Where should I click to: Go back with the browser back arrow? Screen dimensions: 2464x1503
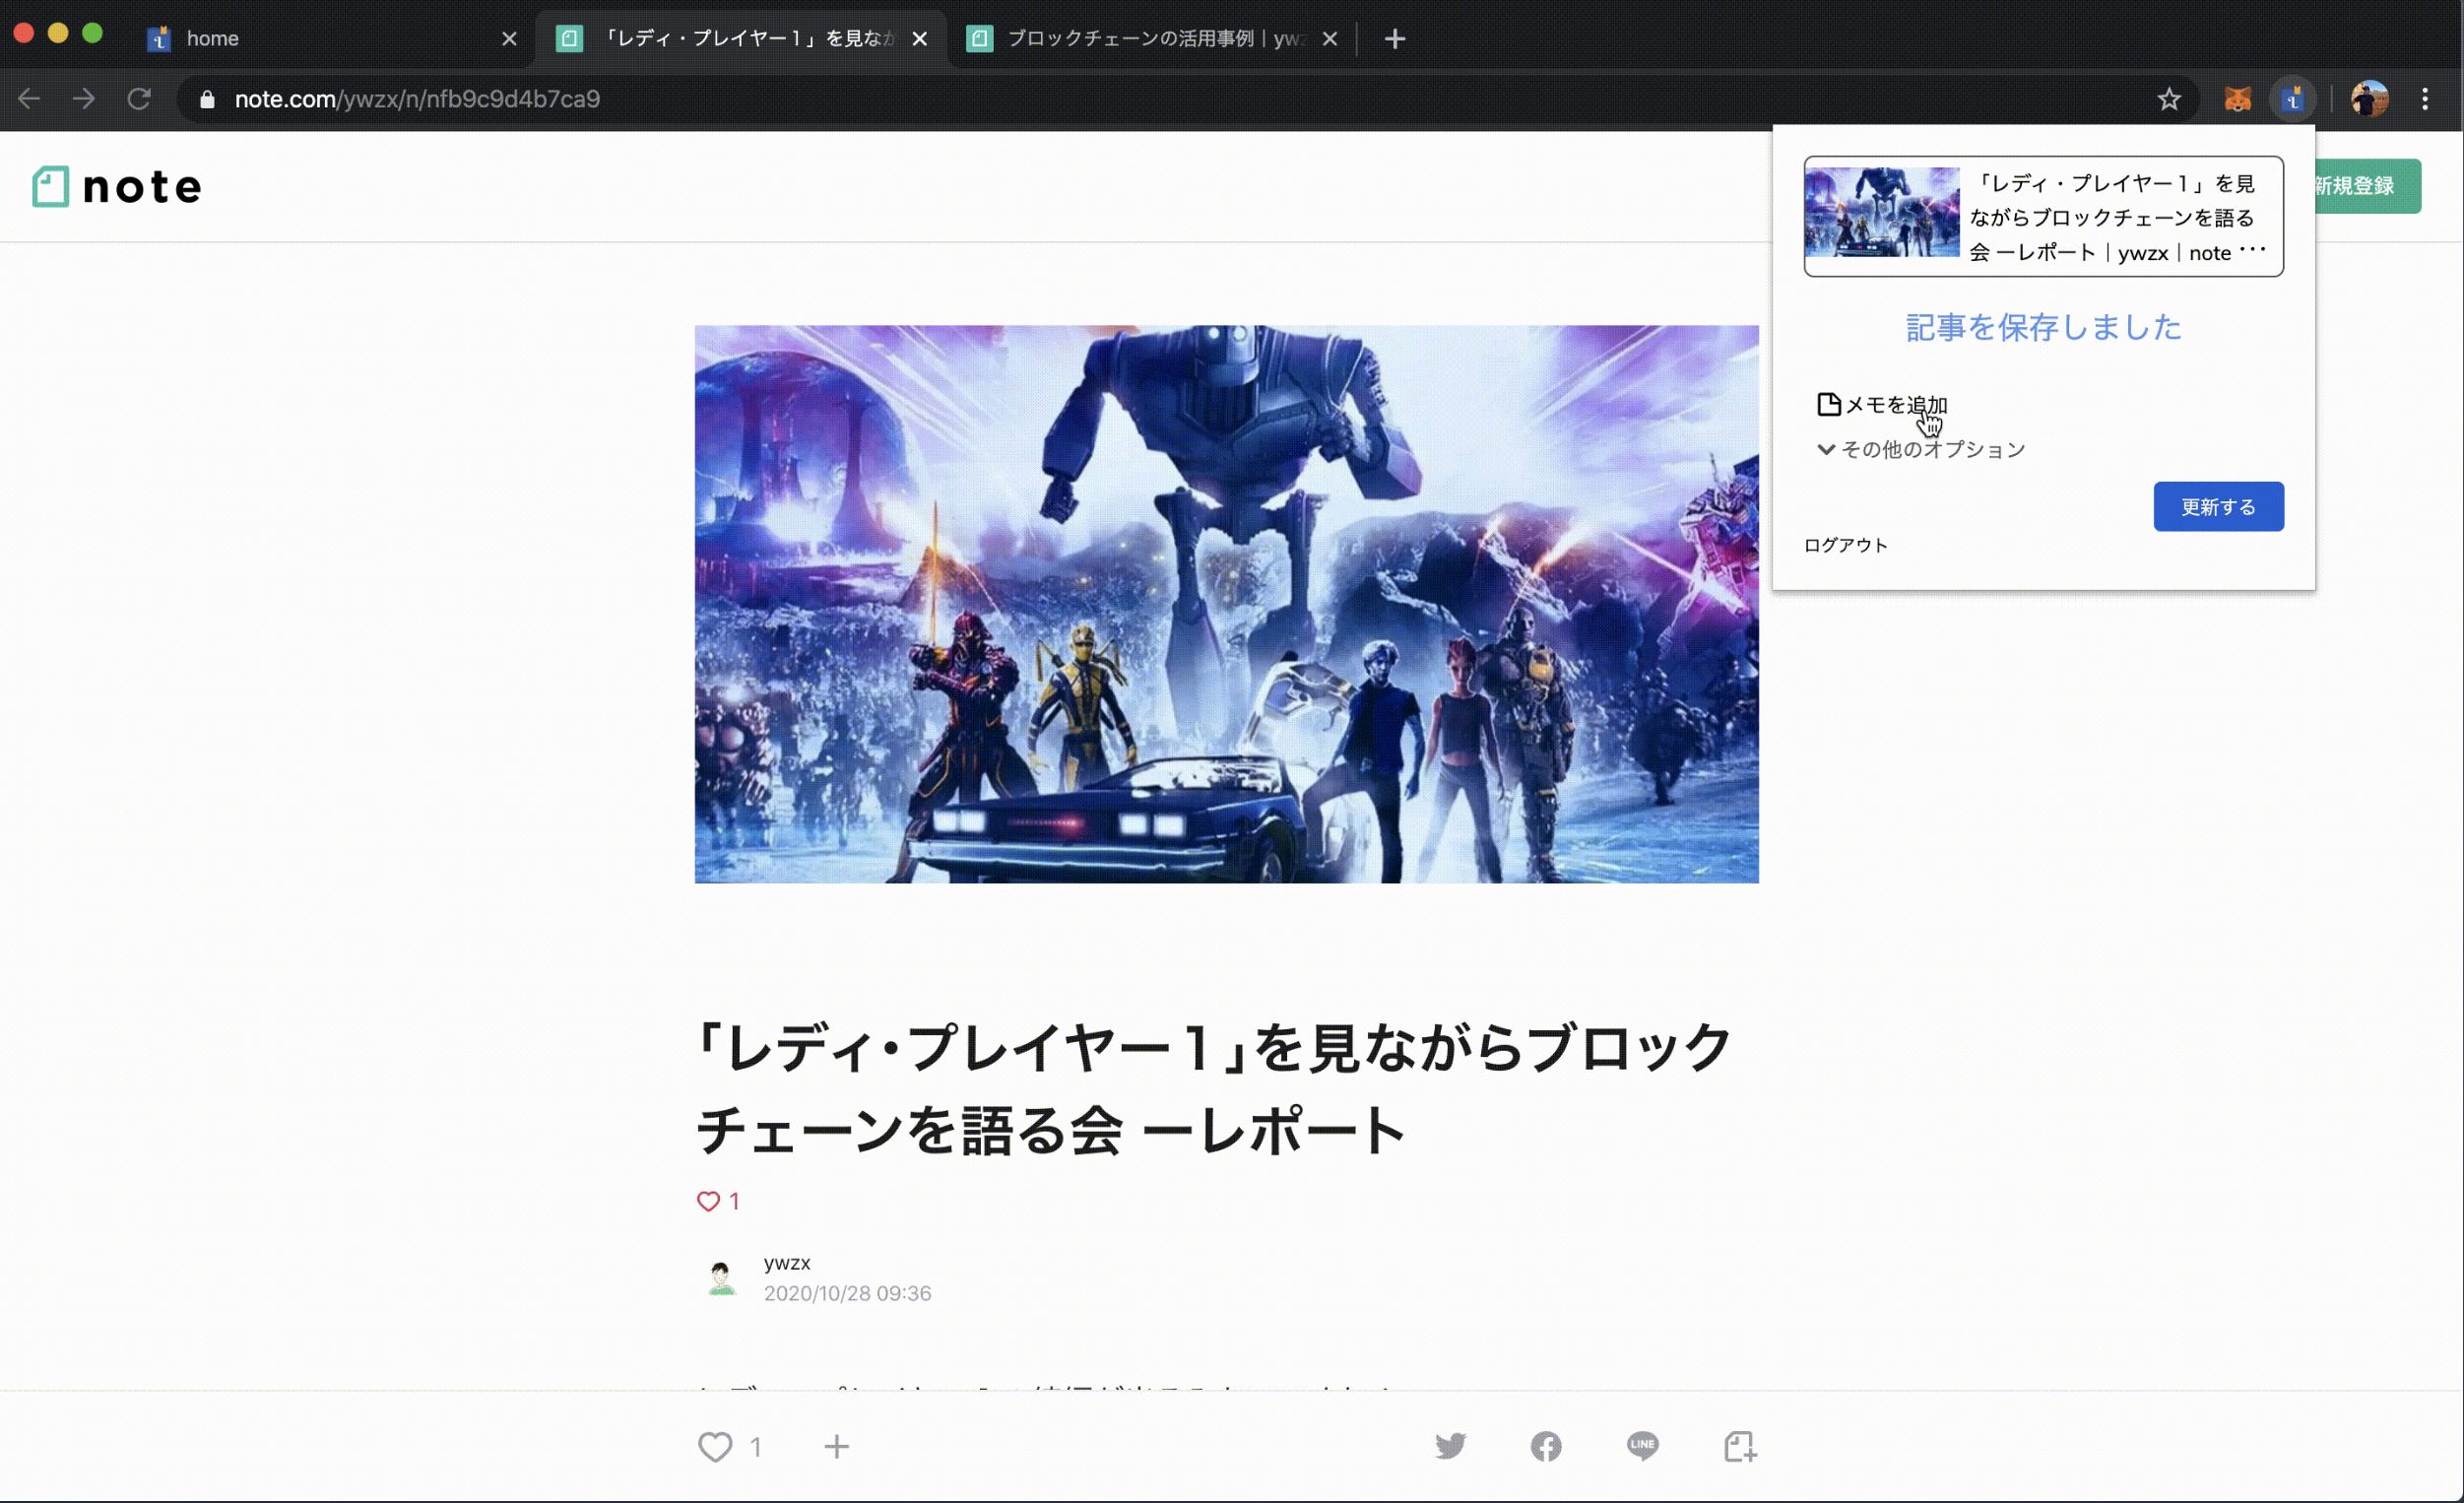click(x=29, y=99)
